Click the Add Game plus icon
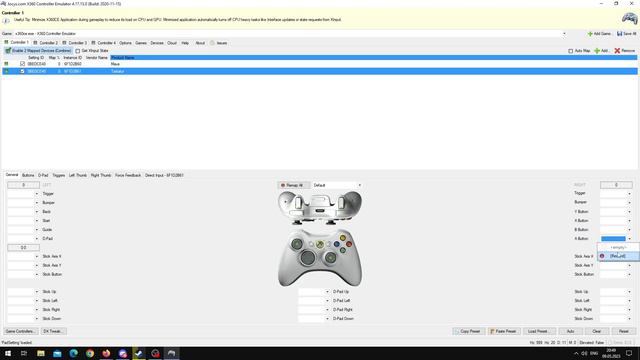Viewport: 640px width, 360px height. [590, 34]
